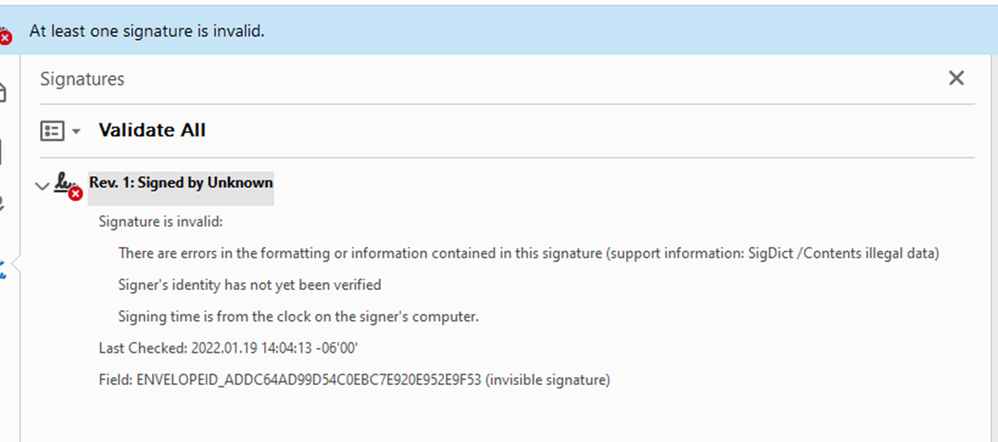Open the Bookmarks icon in the sidebar

tap(4, 150)
